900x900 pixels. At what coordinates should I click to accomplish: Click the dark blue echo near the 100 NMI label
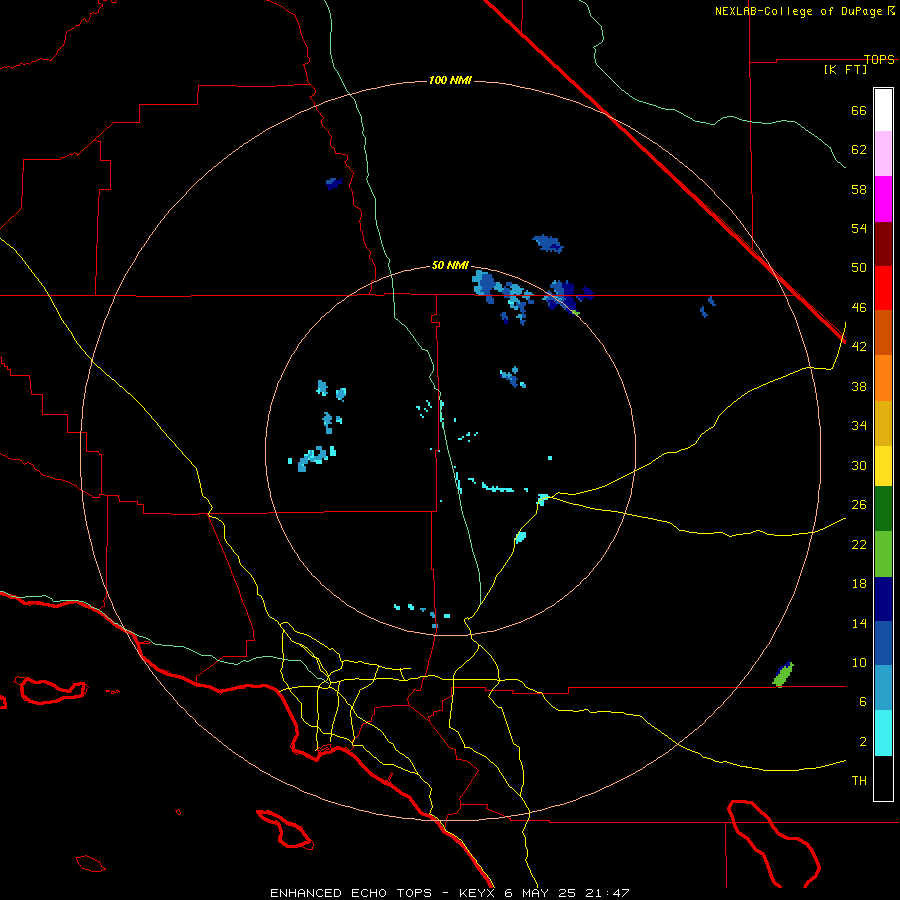[x=333, y=183]
